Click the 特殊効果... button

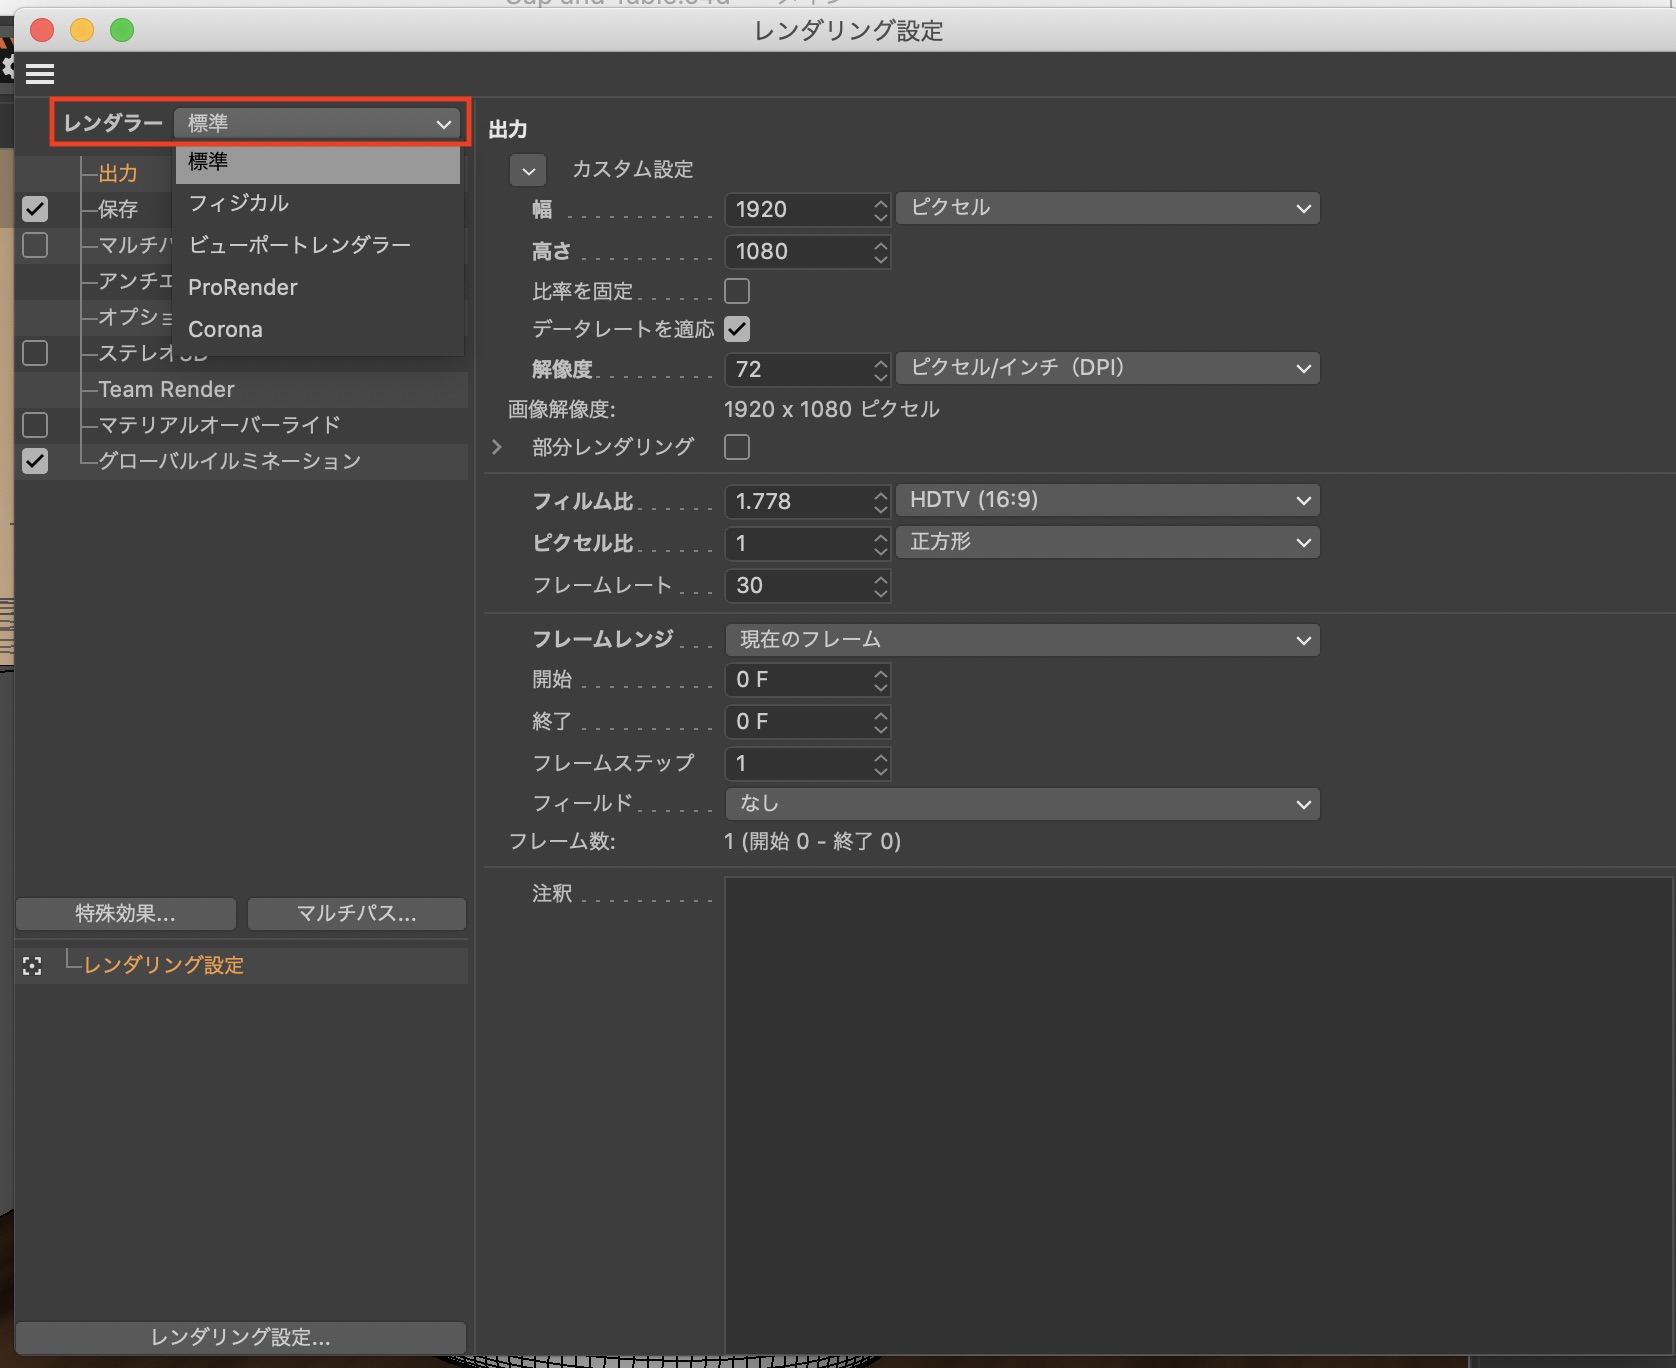[x=126, y=913]
